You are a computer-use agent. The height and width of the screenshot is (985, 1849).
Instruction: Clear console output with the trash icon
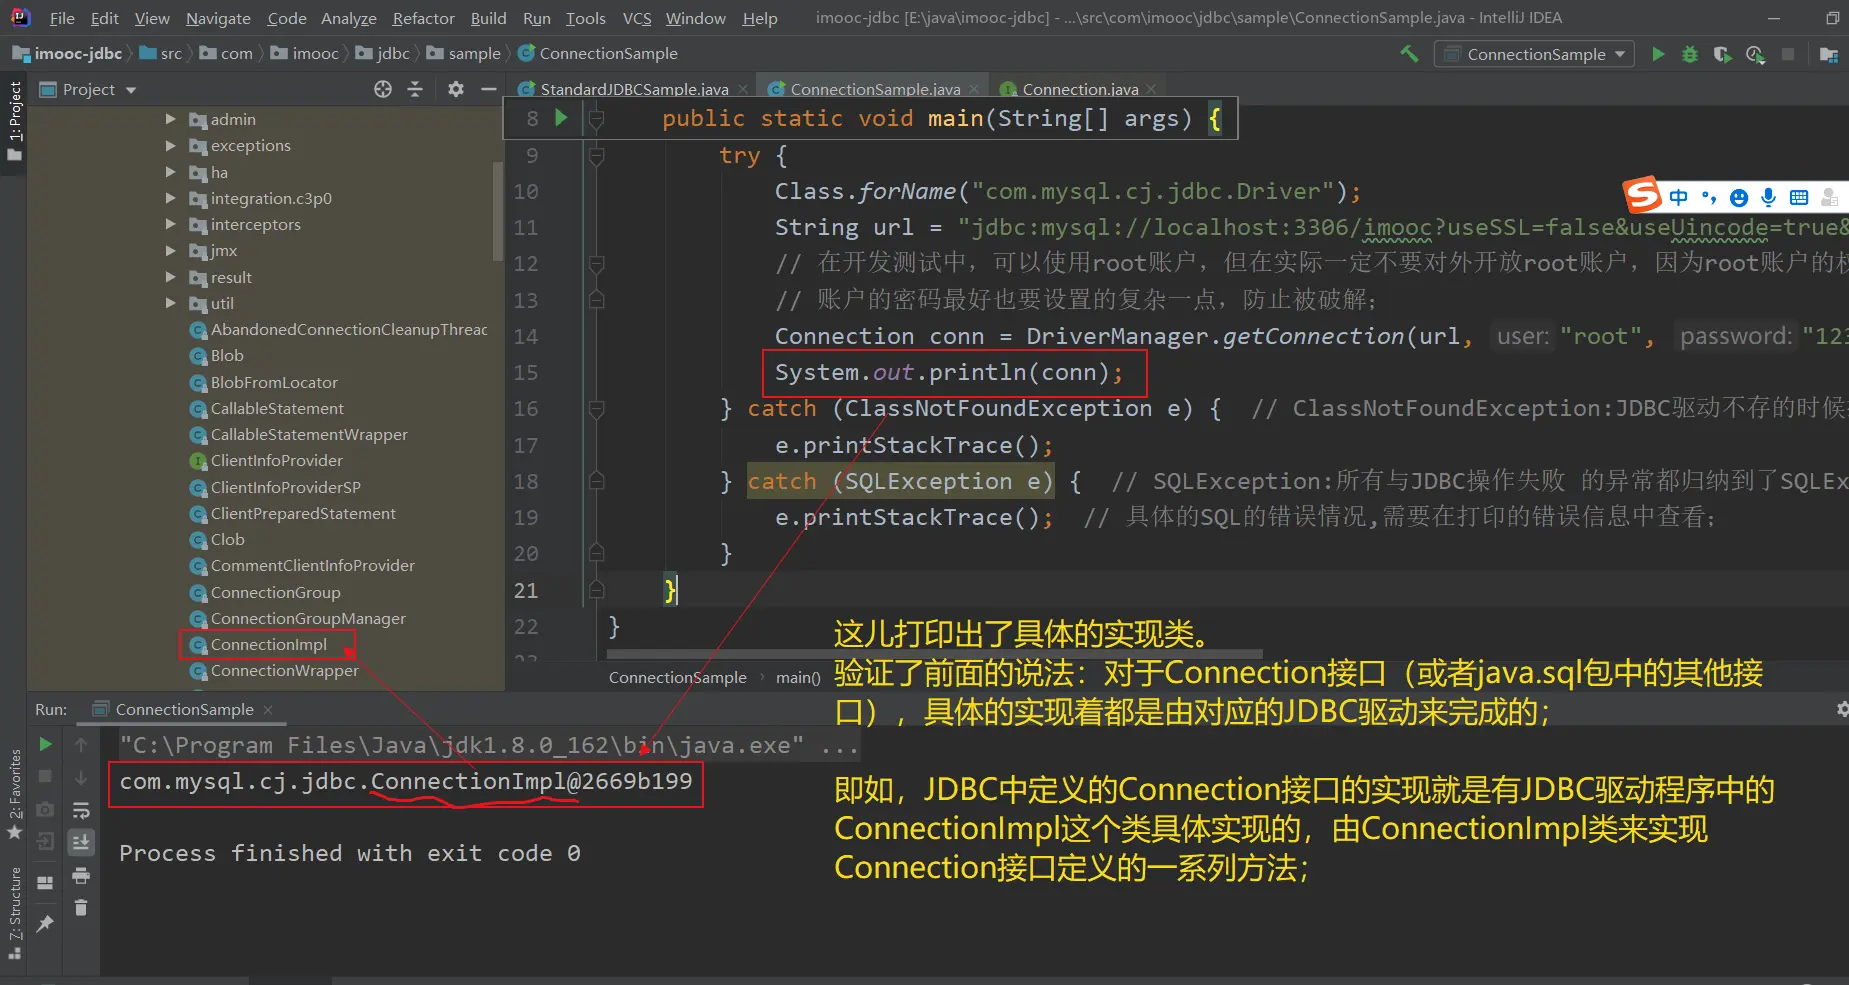pyautogui.click(x=81, y=908)
